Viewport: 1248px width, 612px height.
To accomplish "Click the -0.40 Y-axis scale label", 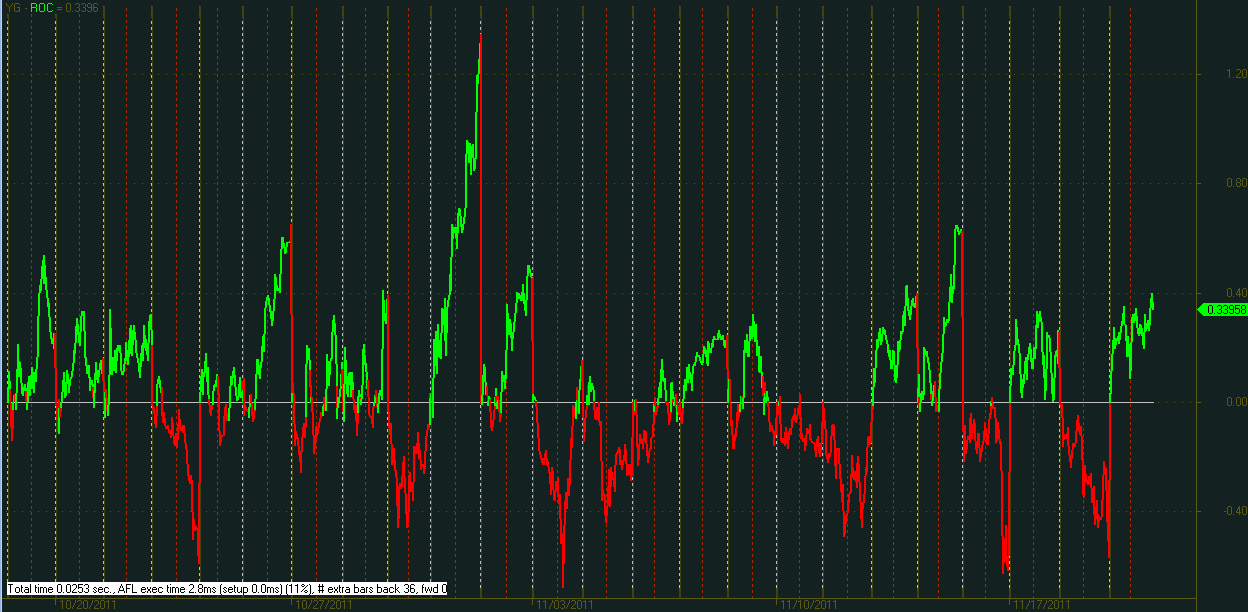I will click(x=1208, y=511).
